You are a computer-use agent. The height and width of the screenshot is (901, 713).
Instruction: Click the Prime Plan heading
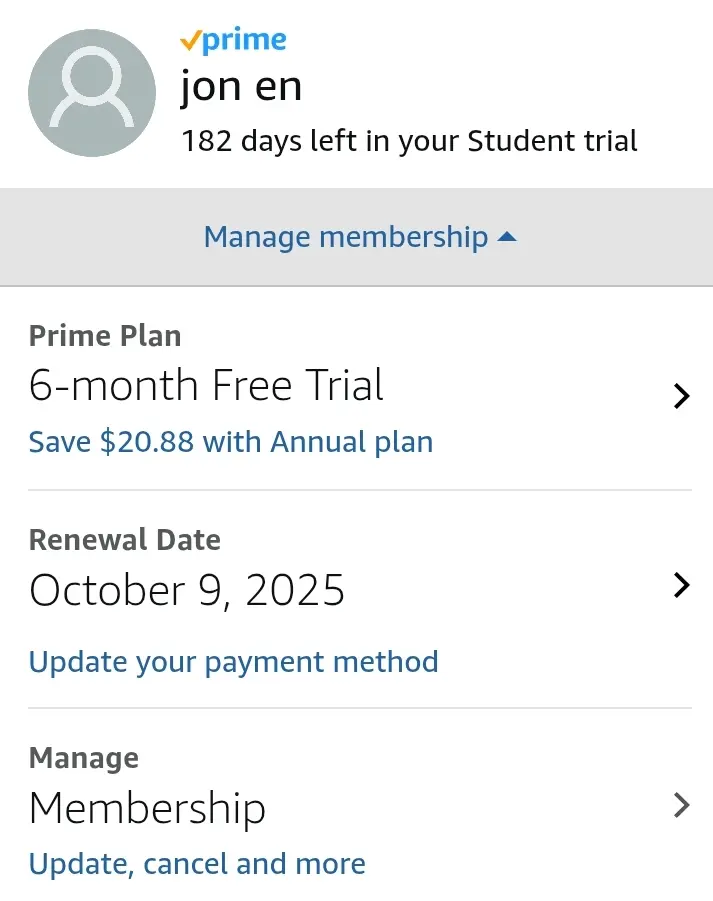(105, 336)
